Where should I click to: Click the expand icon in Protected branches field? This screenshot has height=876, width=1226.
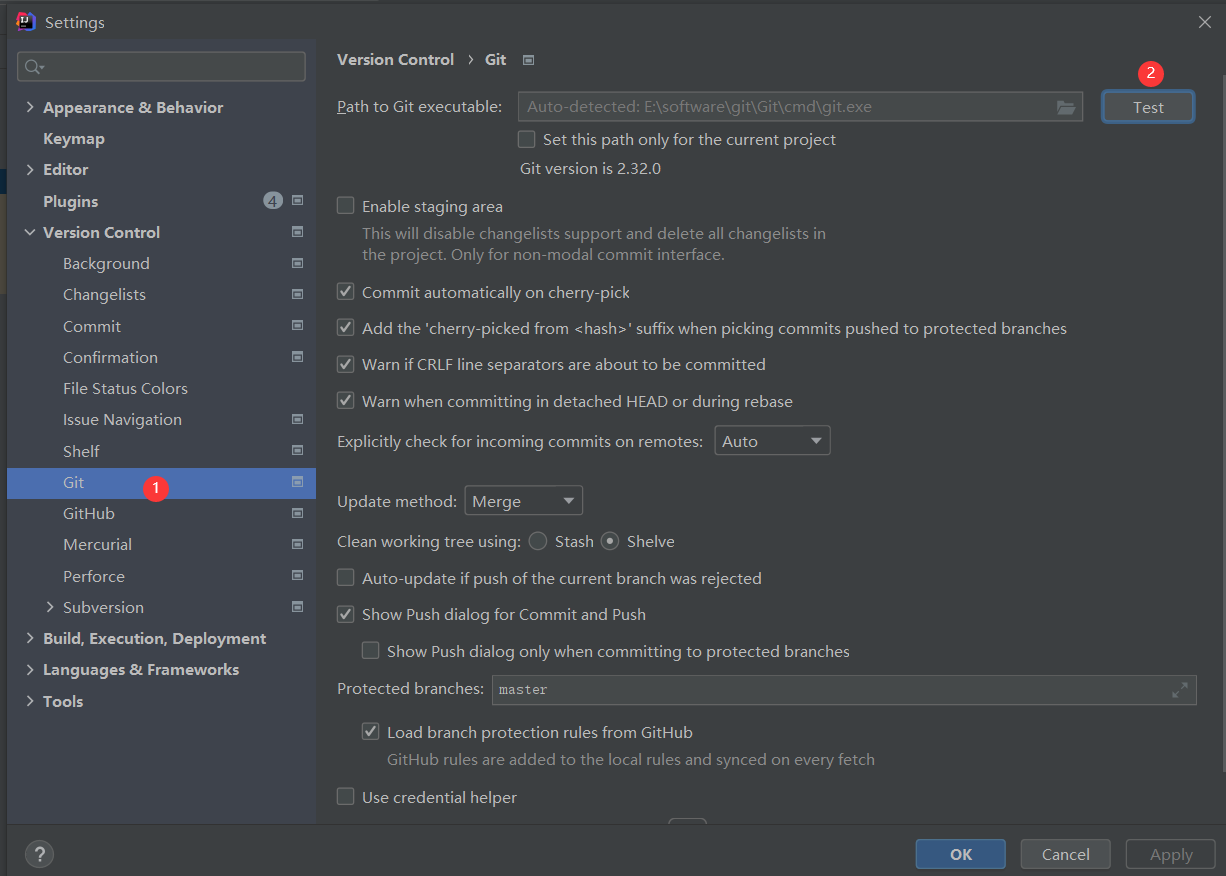pos(1180,690)
